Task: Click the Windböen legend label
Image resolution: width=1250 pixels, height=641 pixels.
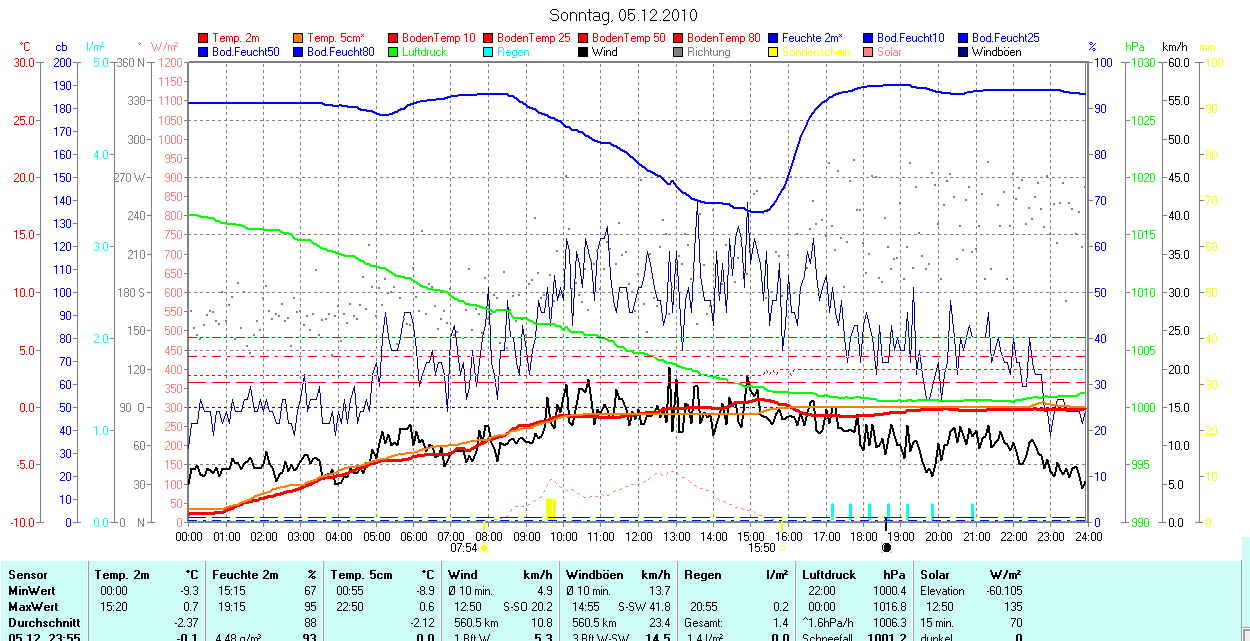Action: [x=996, y=52]
